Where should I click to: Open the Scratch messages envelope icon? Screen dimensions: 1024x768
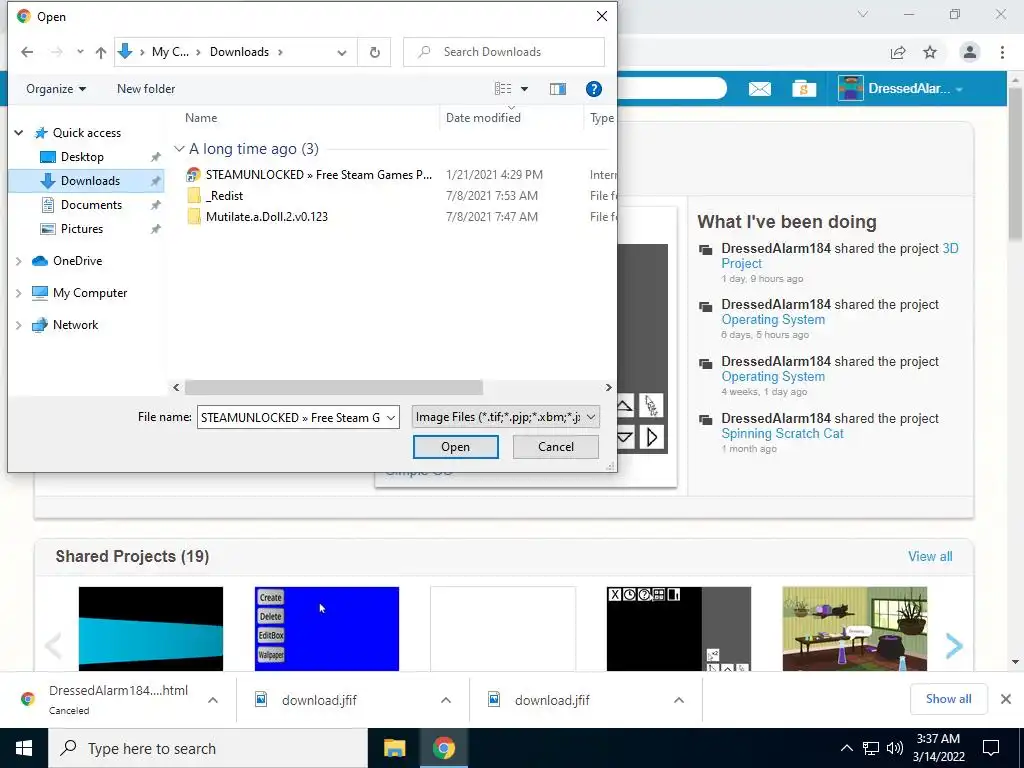(x=760, y=89)
